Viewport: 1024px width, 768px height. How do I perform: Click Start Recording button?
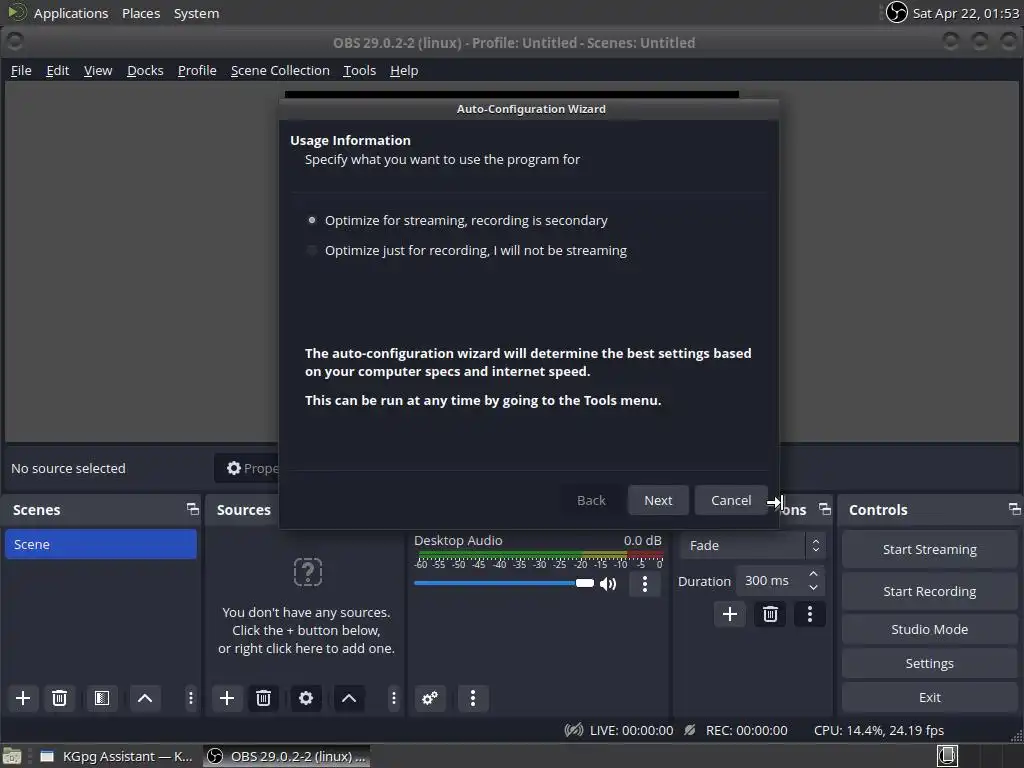point(929,591)
